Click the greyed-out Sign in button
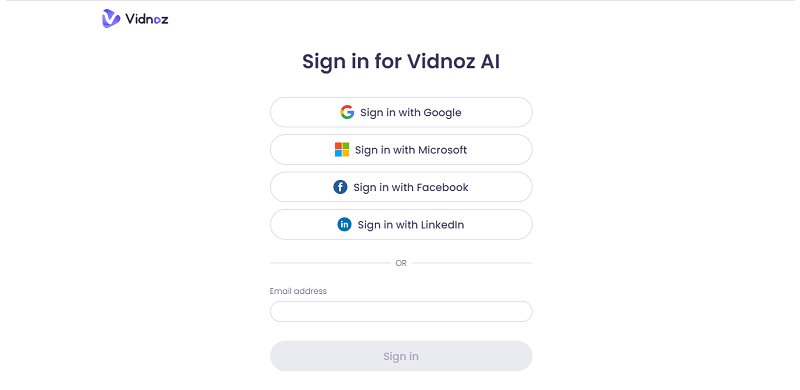The height and width of the screenshot is (390, 800). [401, 356]
